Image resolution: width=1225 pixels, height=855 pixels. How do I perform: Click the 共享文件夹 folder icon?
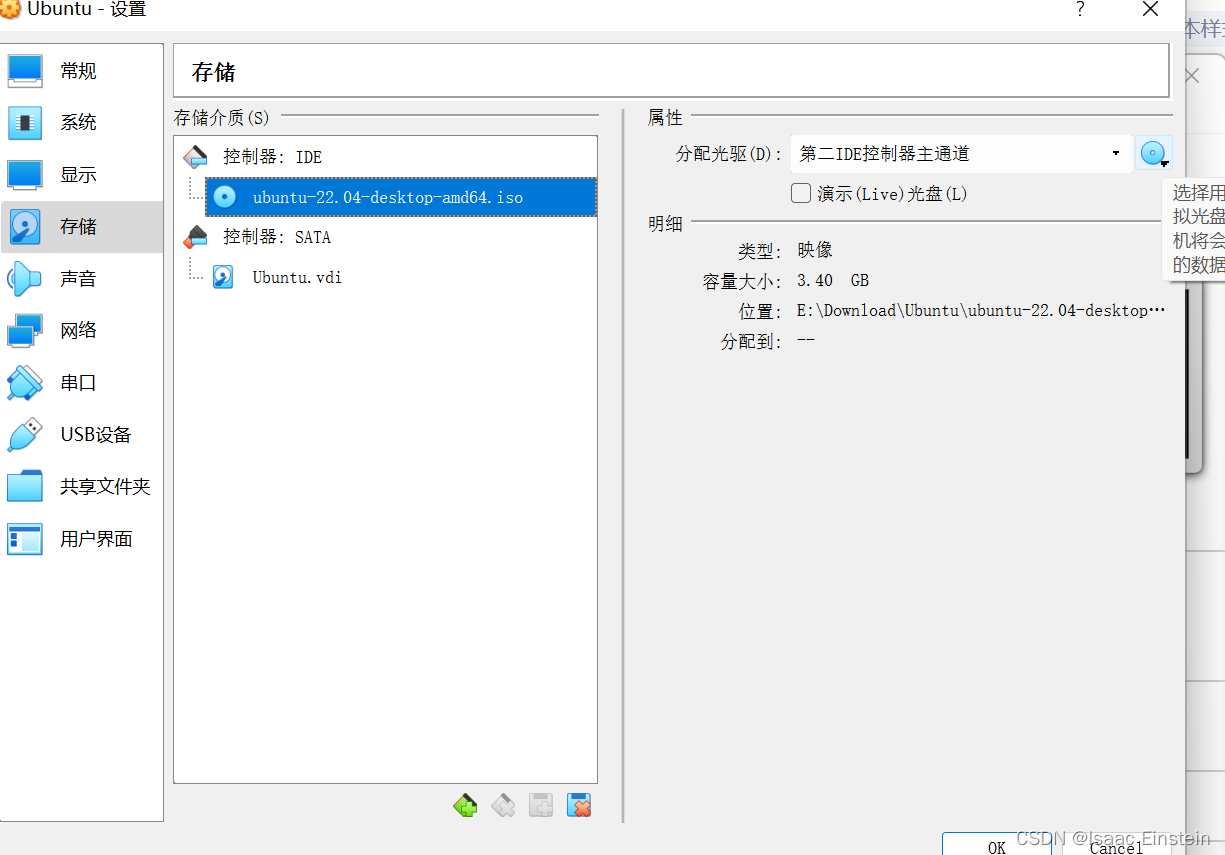click(25, 487)
